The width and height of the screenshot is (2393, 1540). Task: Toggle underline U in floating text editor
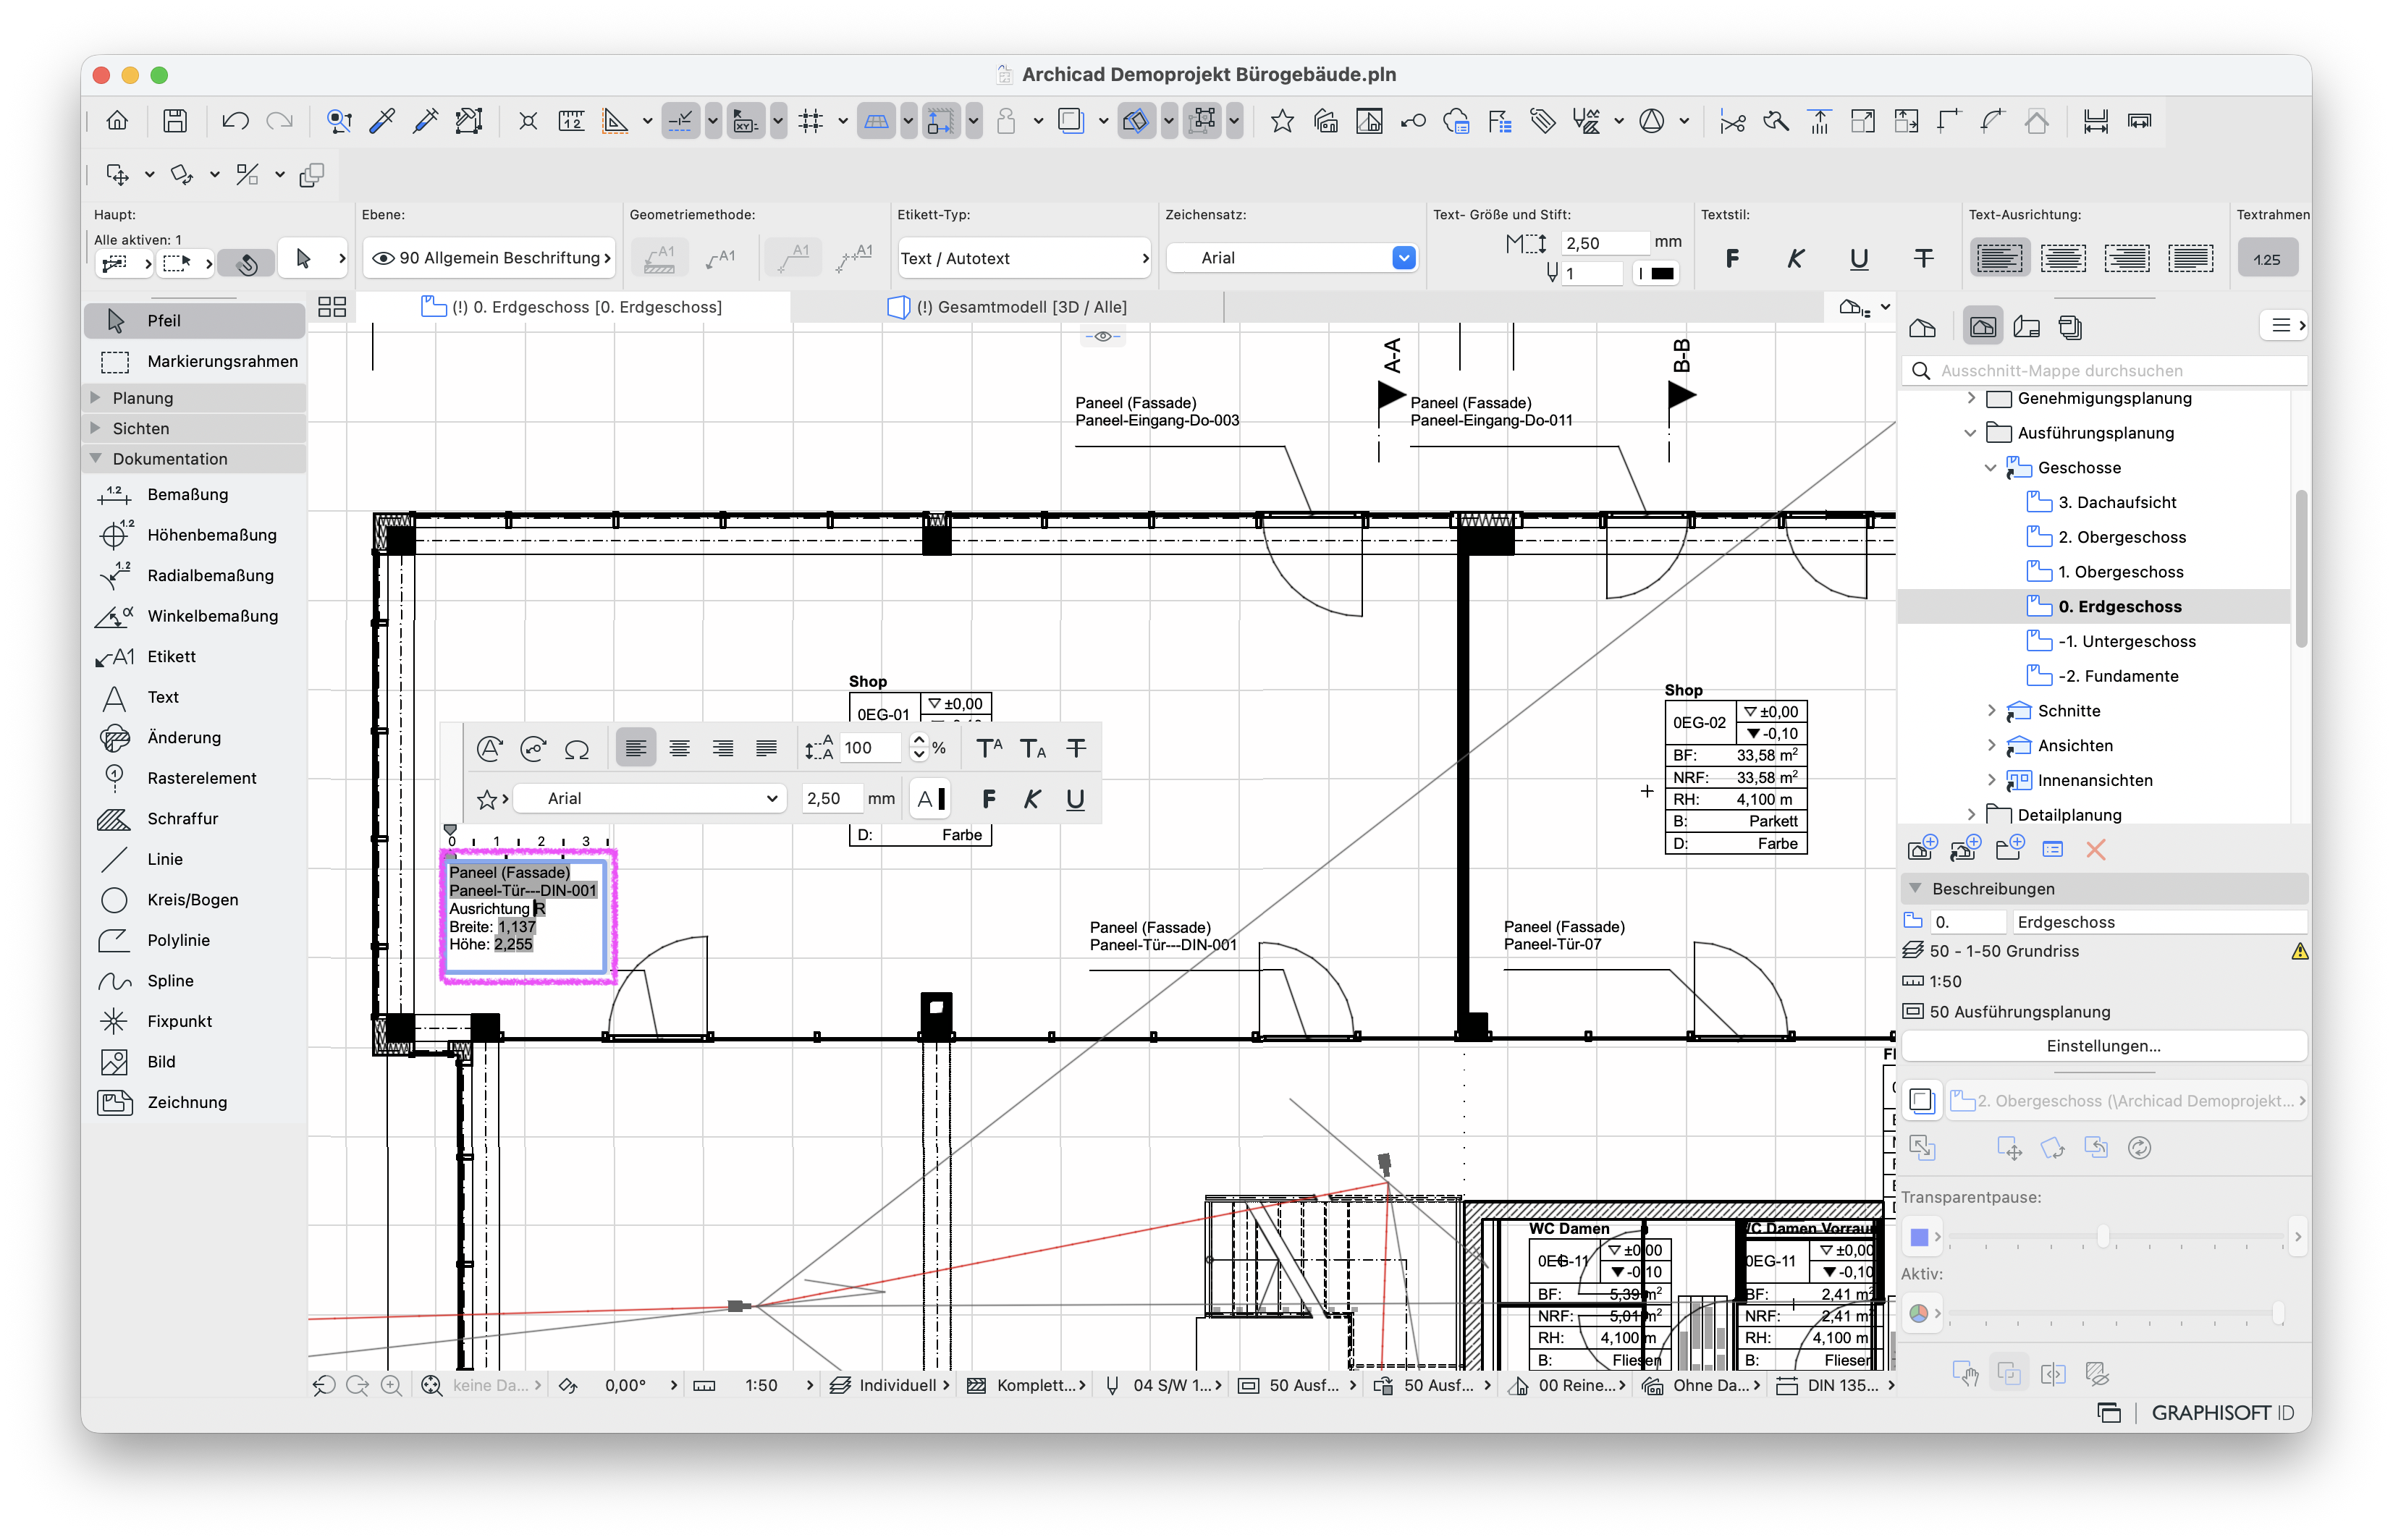tap(1075, 799)
